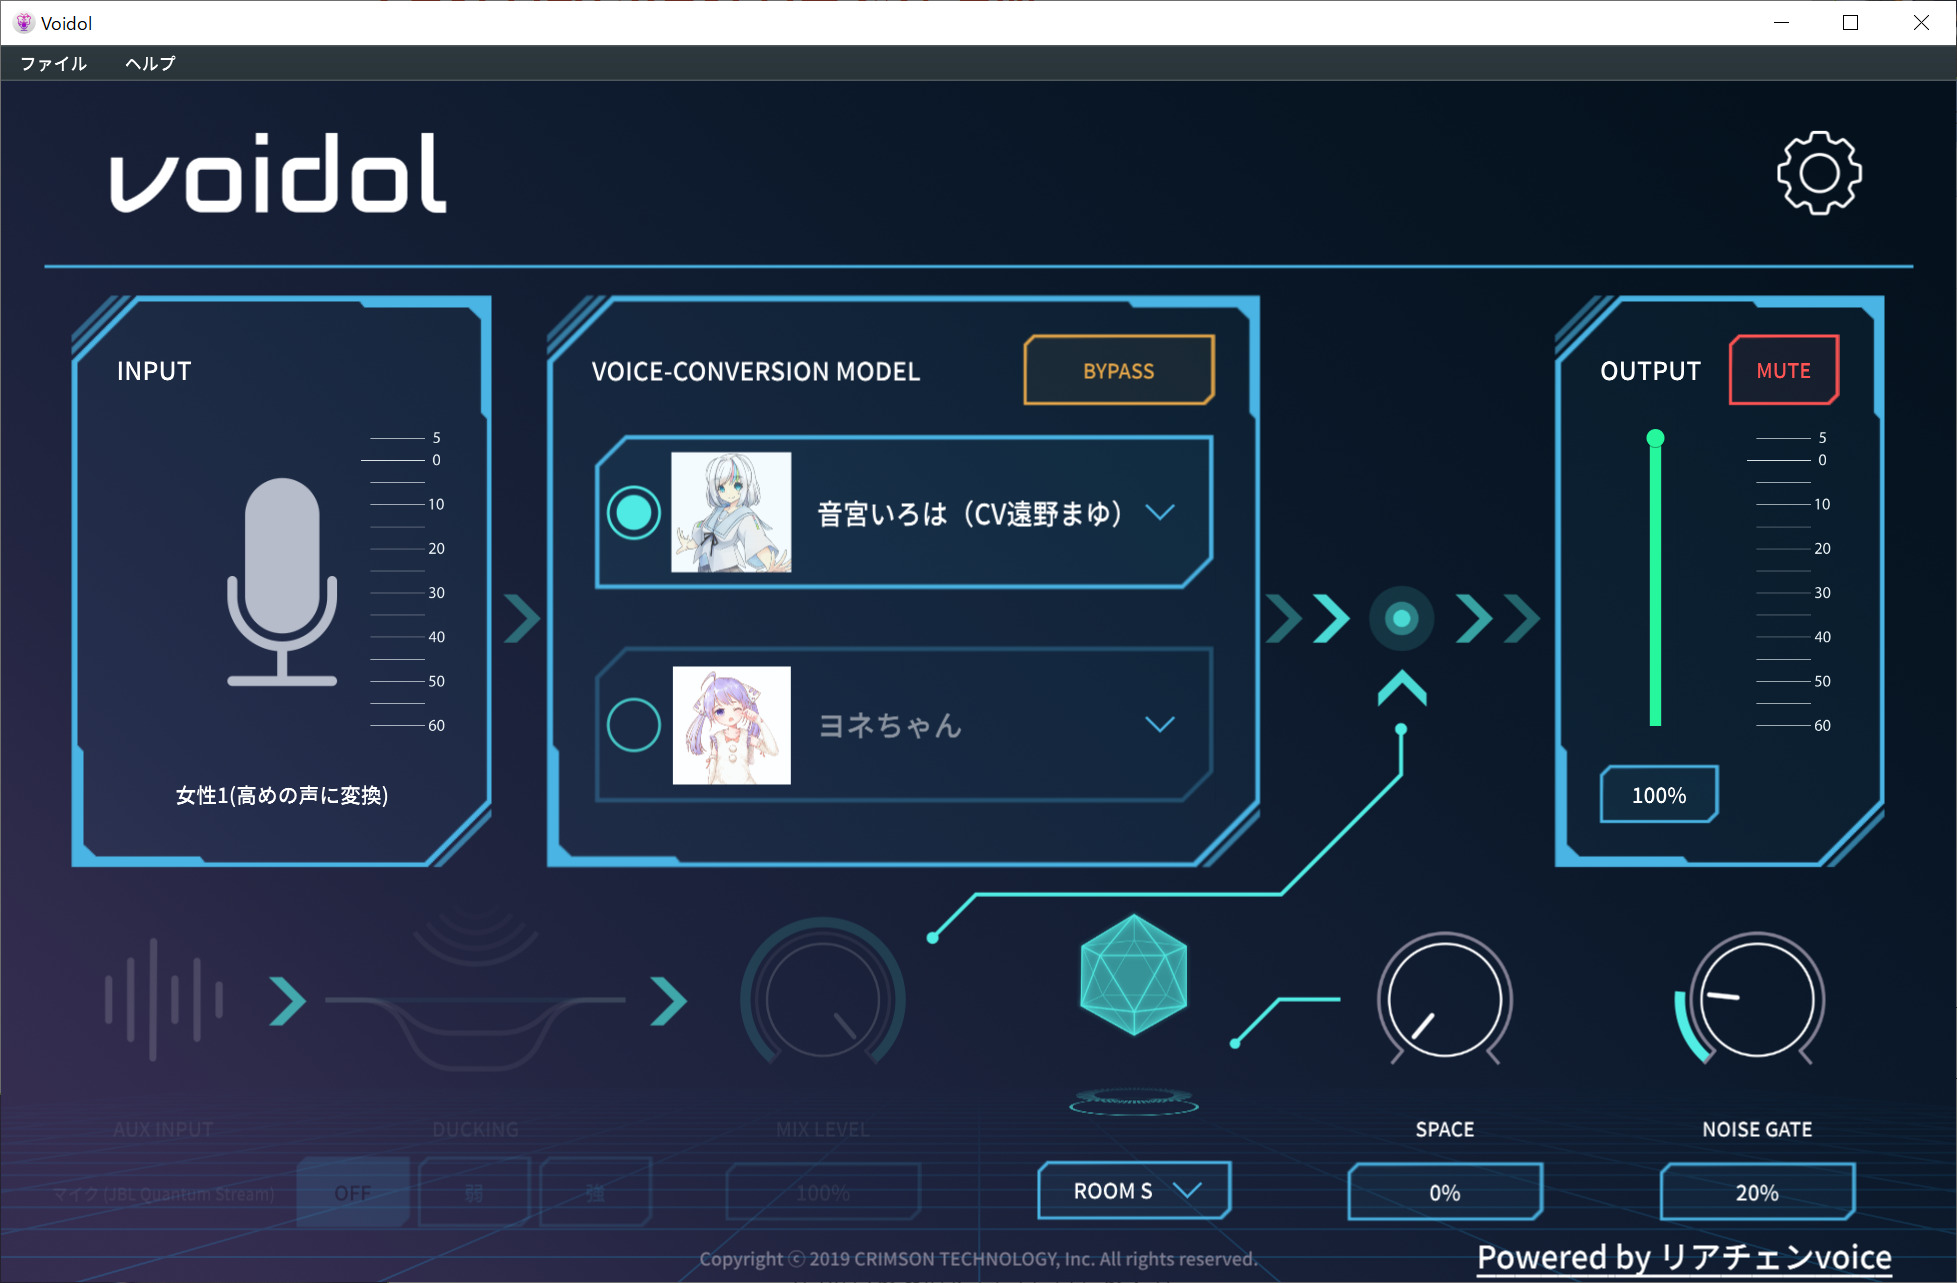Click the NOISE GATE 20% value box
Image resolution: width=1957 pixels, height=1283 pixels.
pyautogui.click(x=1757, y=1192)
